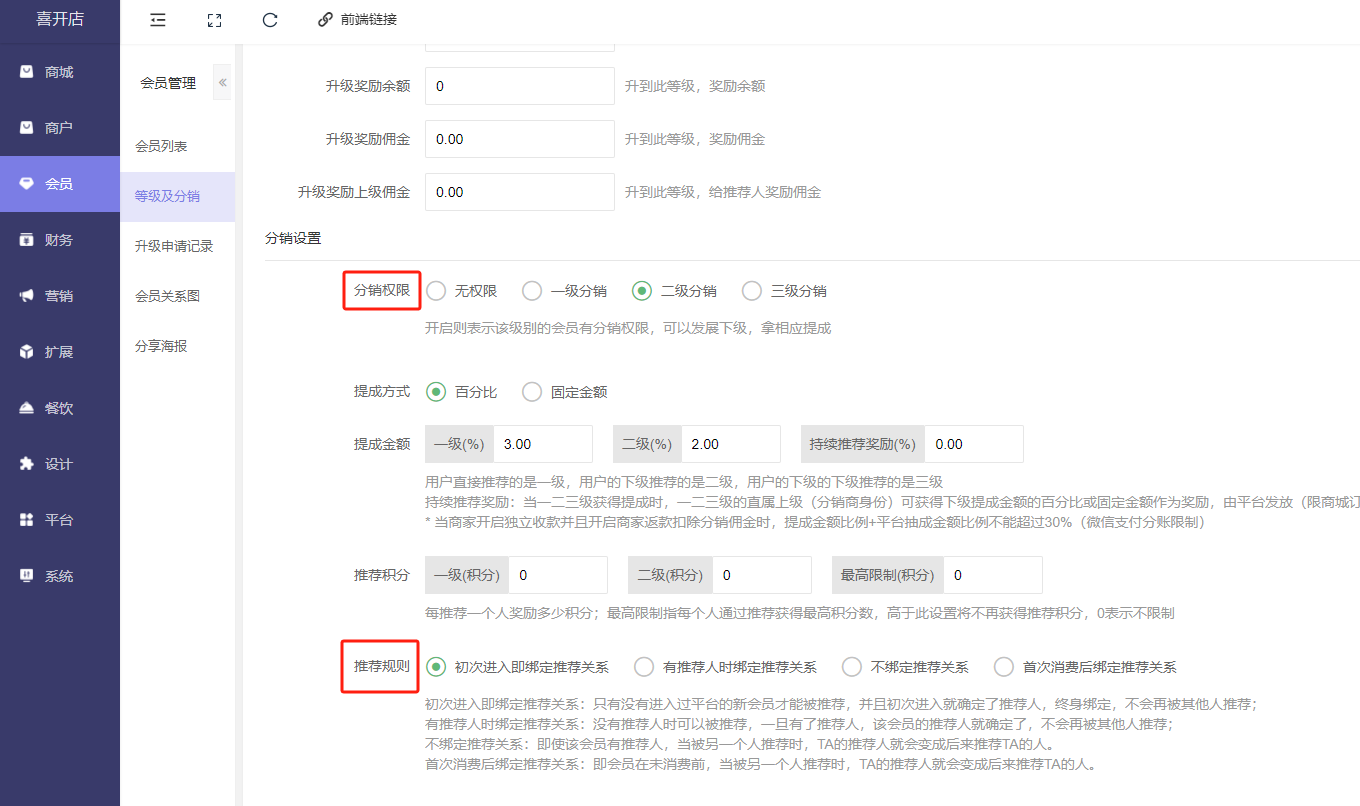Choose 百分比 commission method
1360x806 pixels.
click(436, 392)
